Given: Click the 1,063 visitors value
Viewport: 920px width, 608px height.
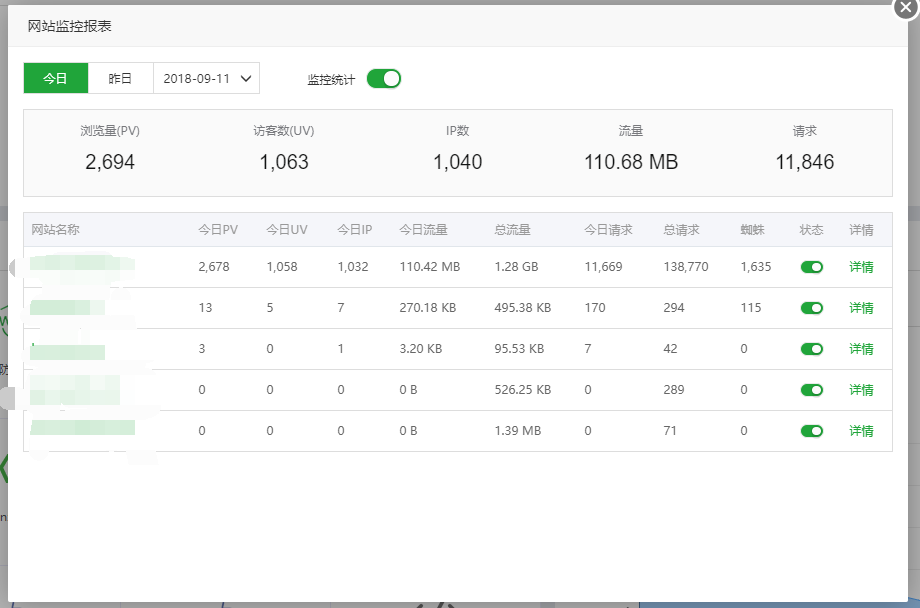Looking at the screenshot, I should (284, 162).
